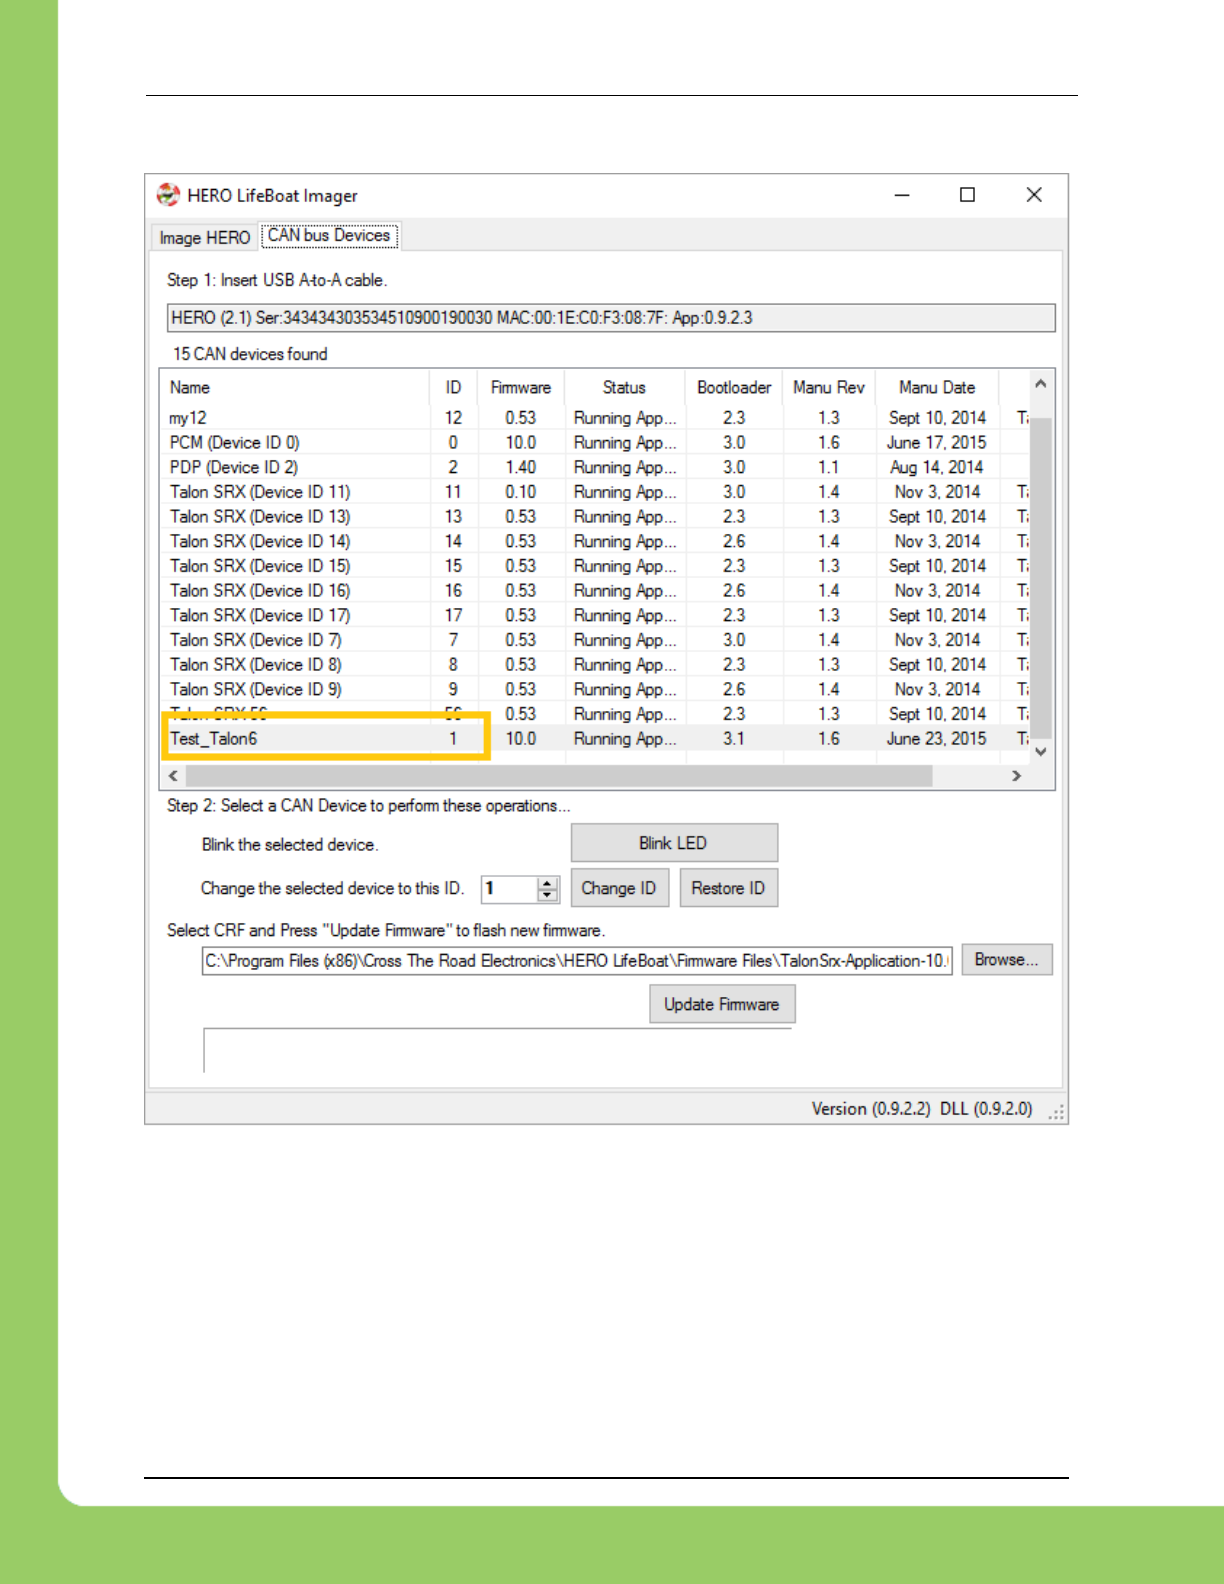The width and height of the screenshot is (1224, 1584).
Task: Click the device list scroll up arrow
Action: click(x=1041, y=383)
